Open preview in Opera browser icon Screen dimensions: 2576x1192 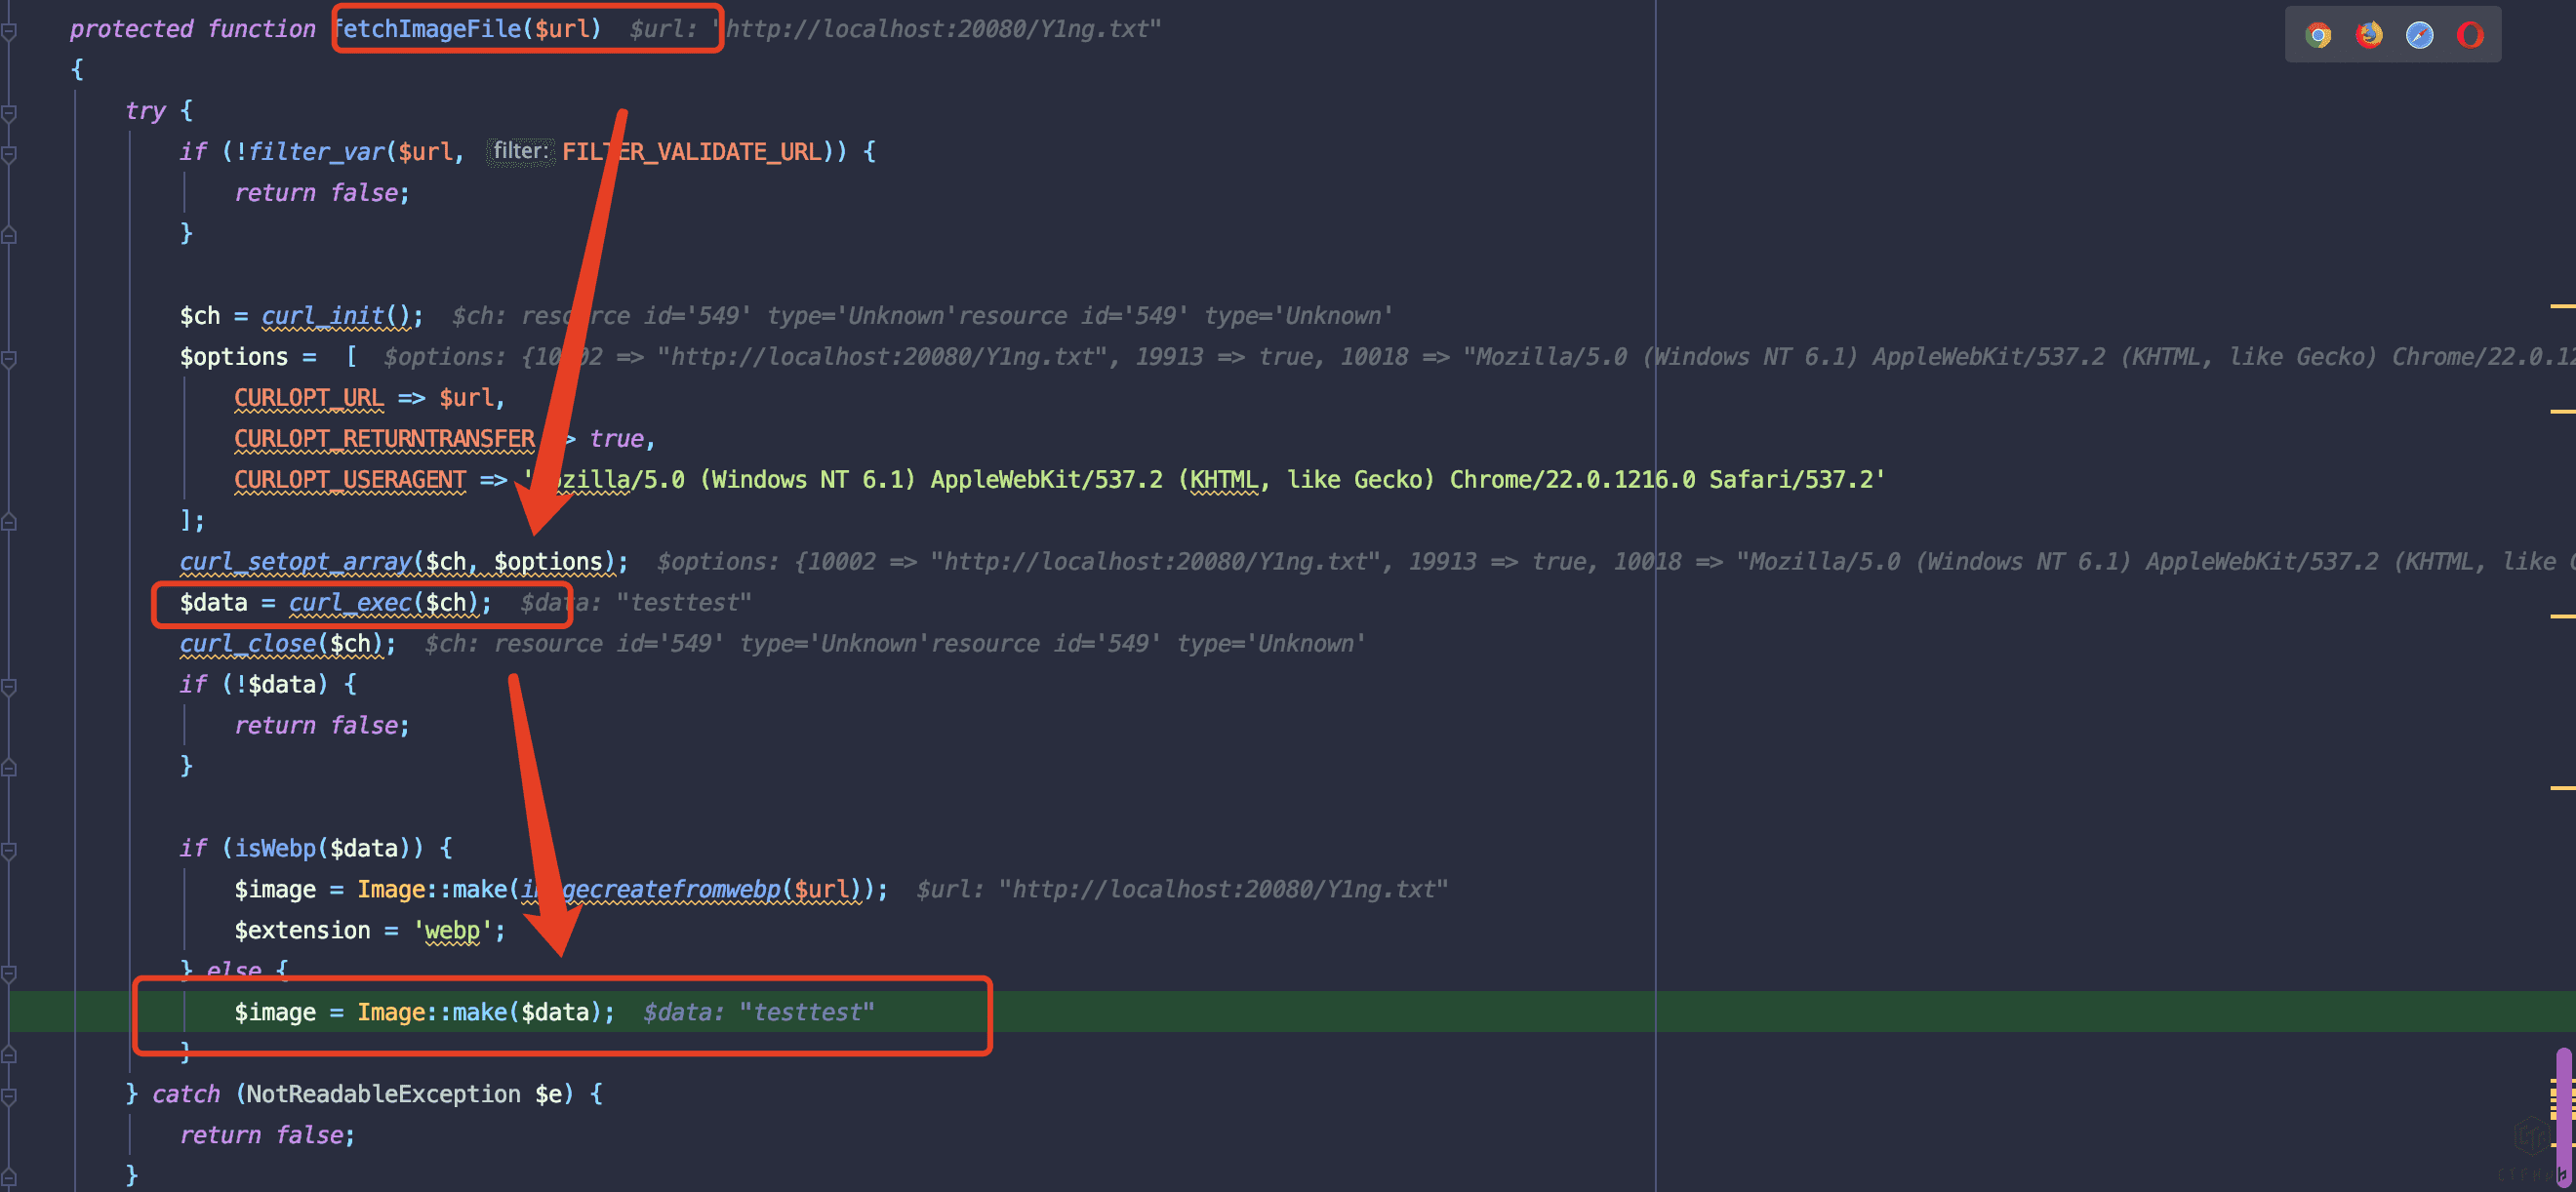click(x=2470, y=35)
